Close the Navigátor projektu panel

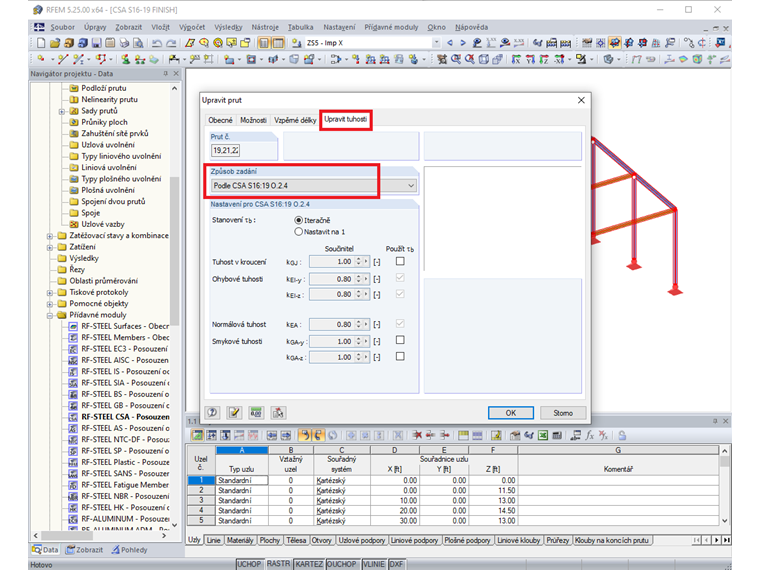coord(176,74)
